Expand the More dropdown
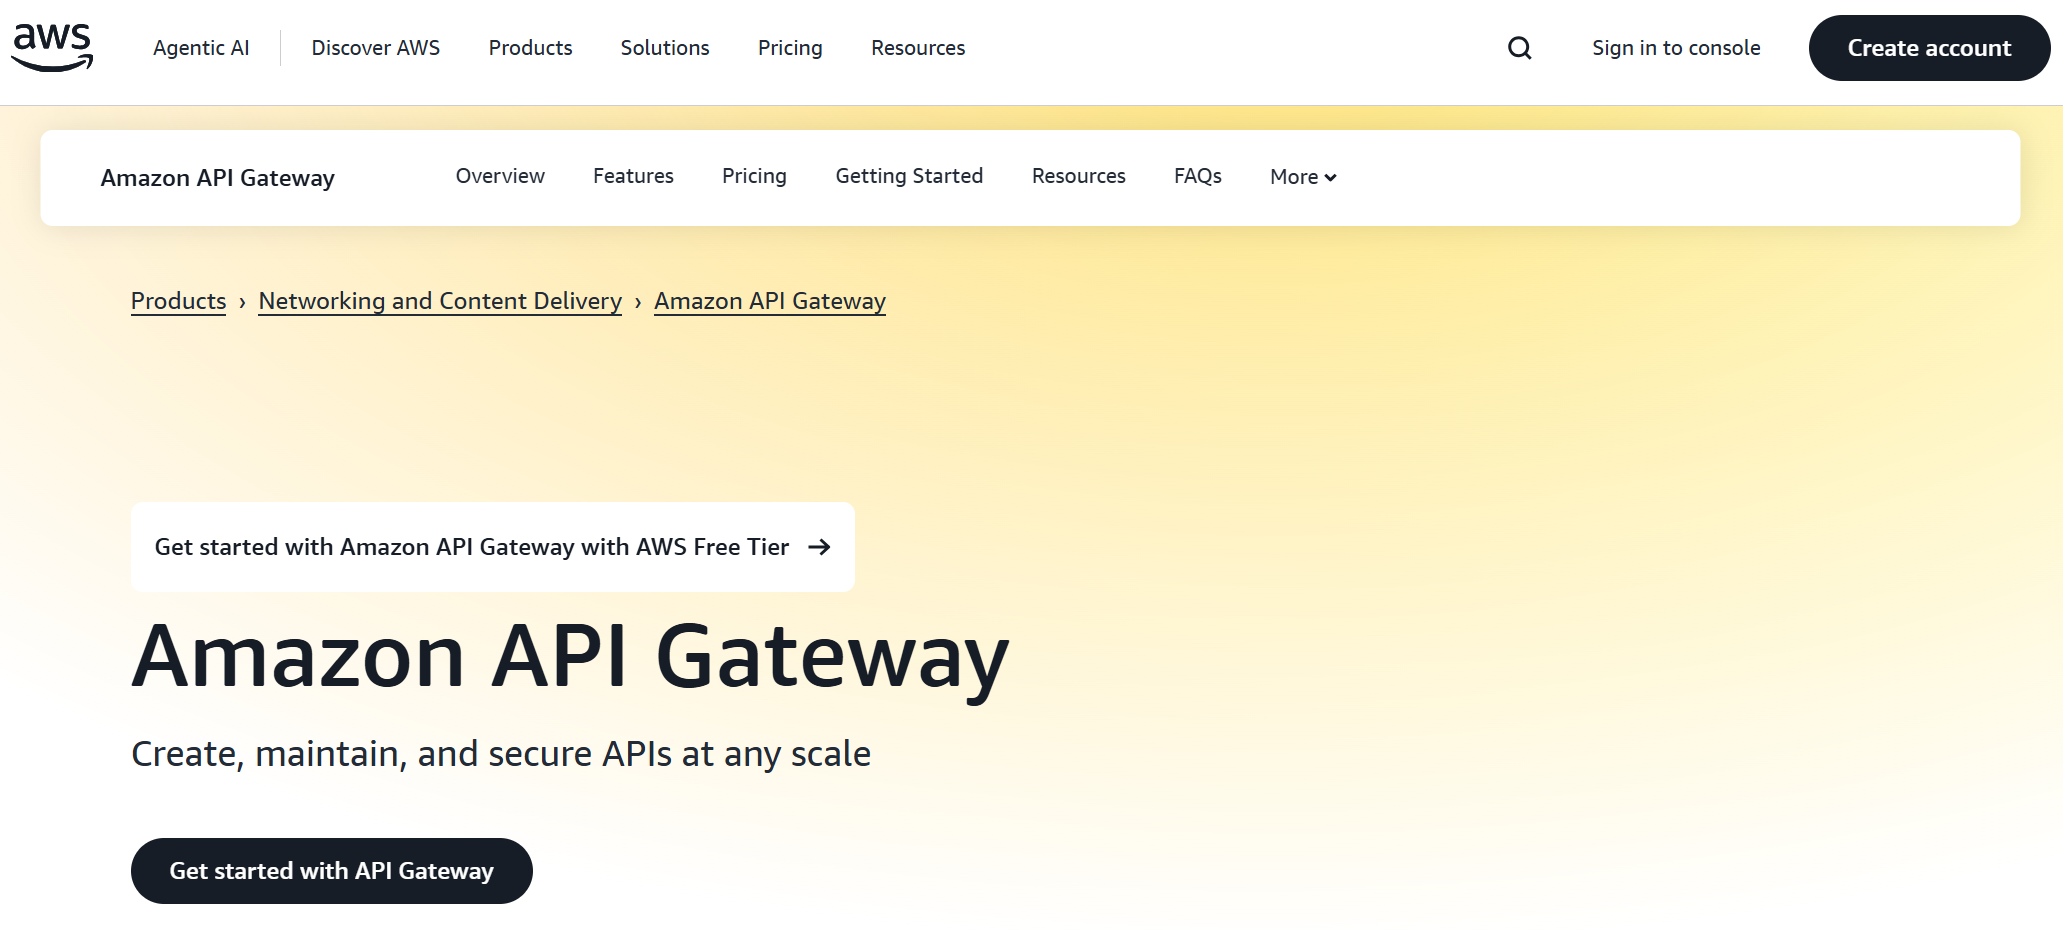 1303,177
